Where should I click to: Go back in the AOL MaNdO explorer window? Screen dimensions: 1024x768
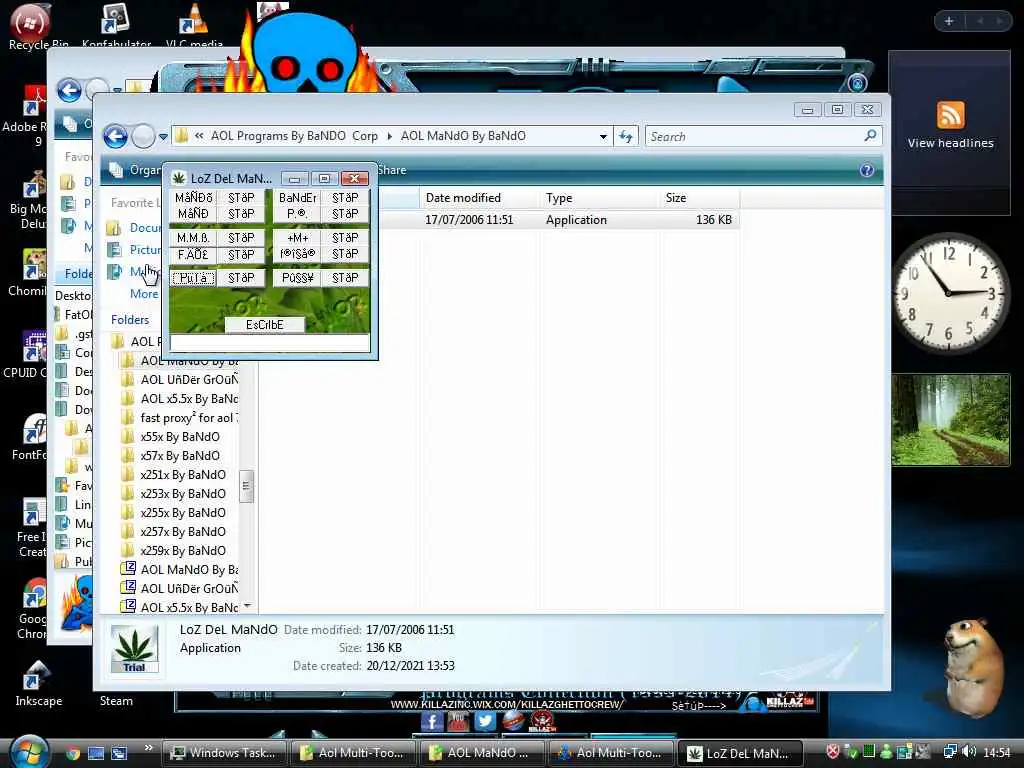click(116, 136)
